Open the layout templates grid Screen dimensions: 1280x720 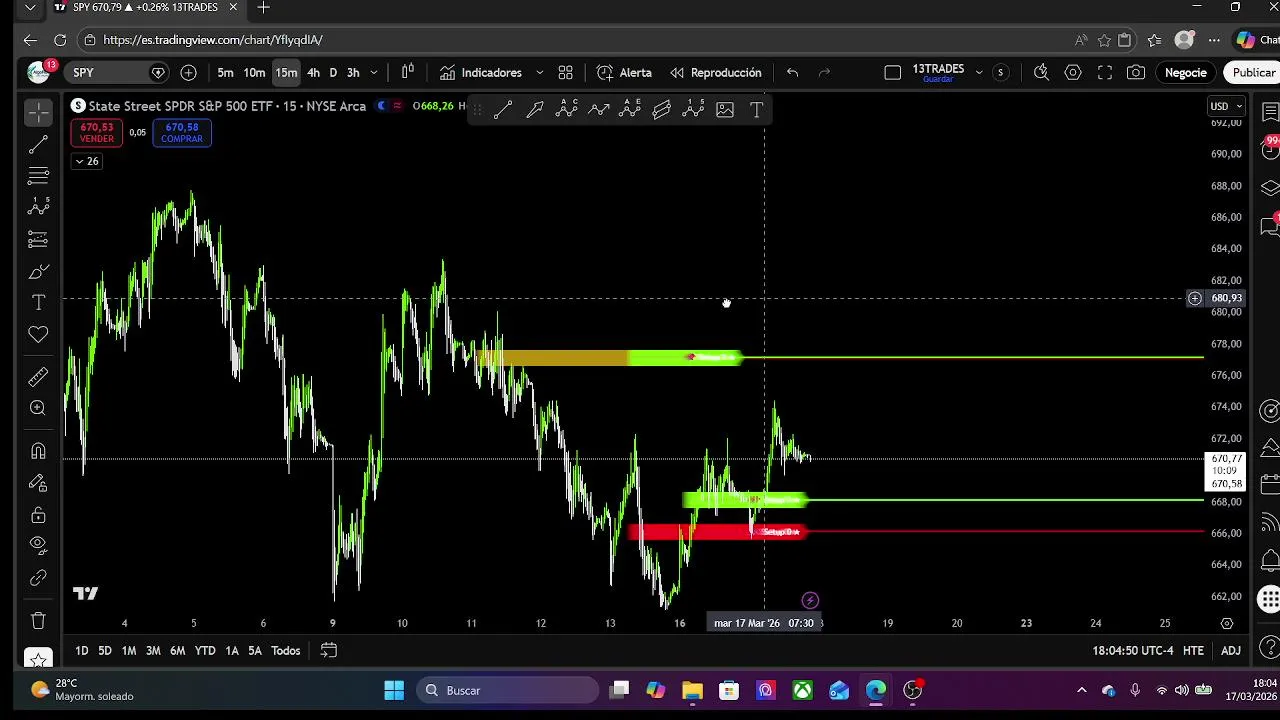565,72
